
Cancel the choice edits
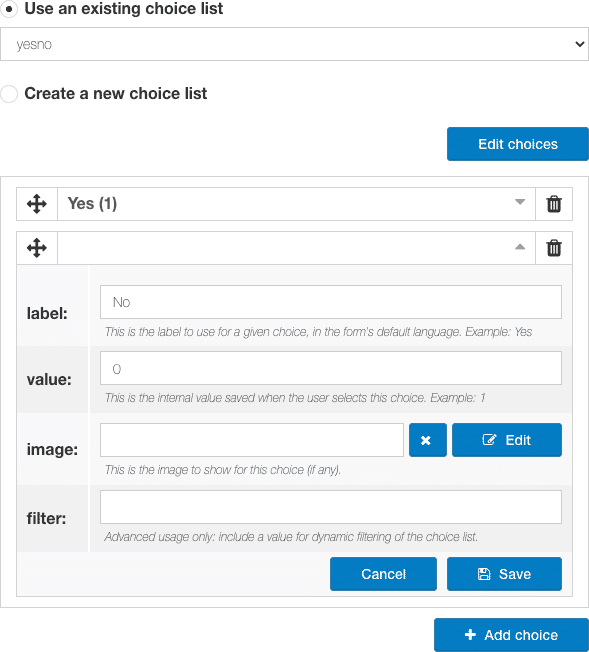383,574
